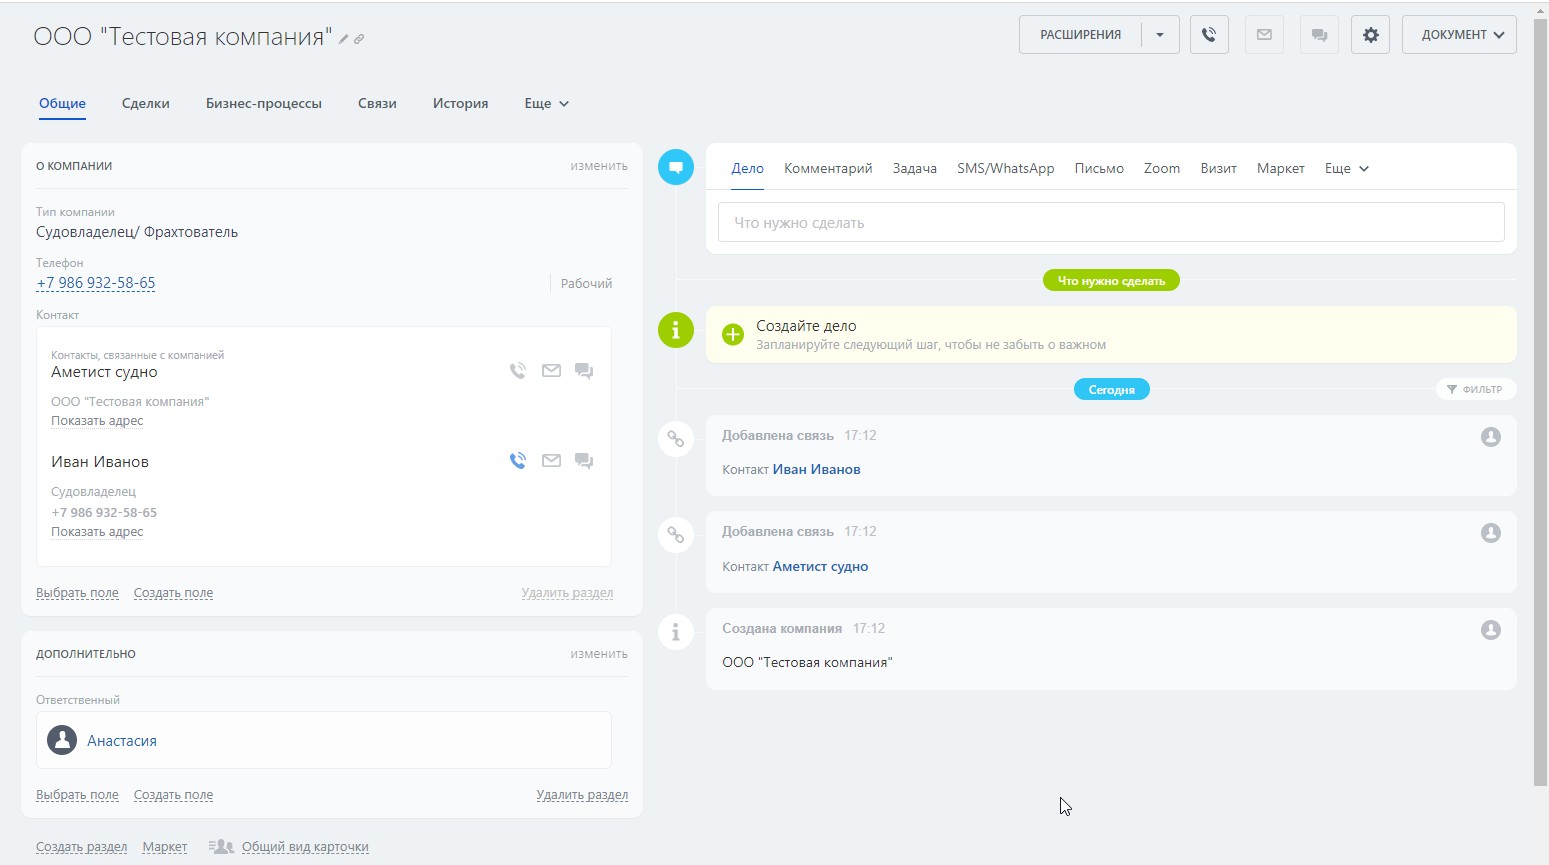Click the email envelope button in top toolbar
1549x865 pixels.
pos(1264,35)
